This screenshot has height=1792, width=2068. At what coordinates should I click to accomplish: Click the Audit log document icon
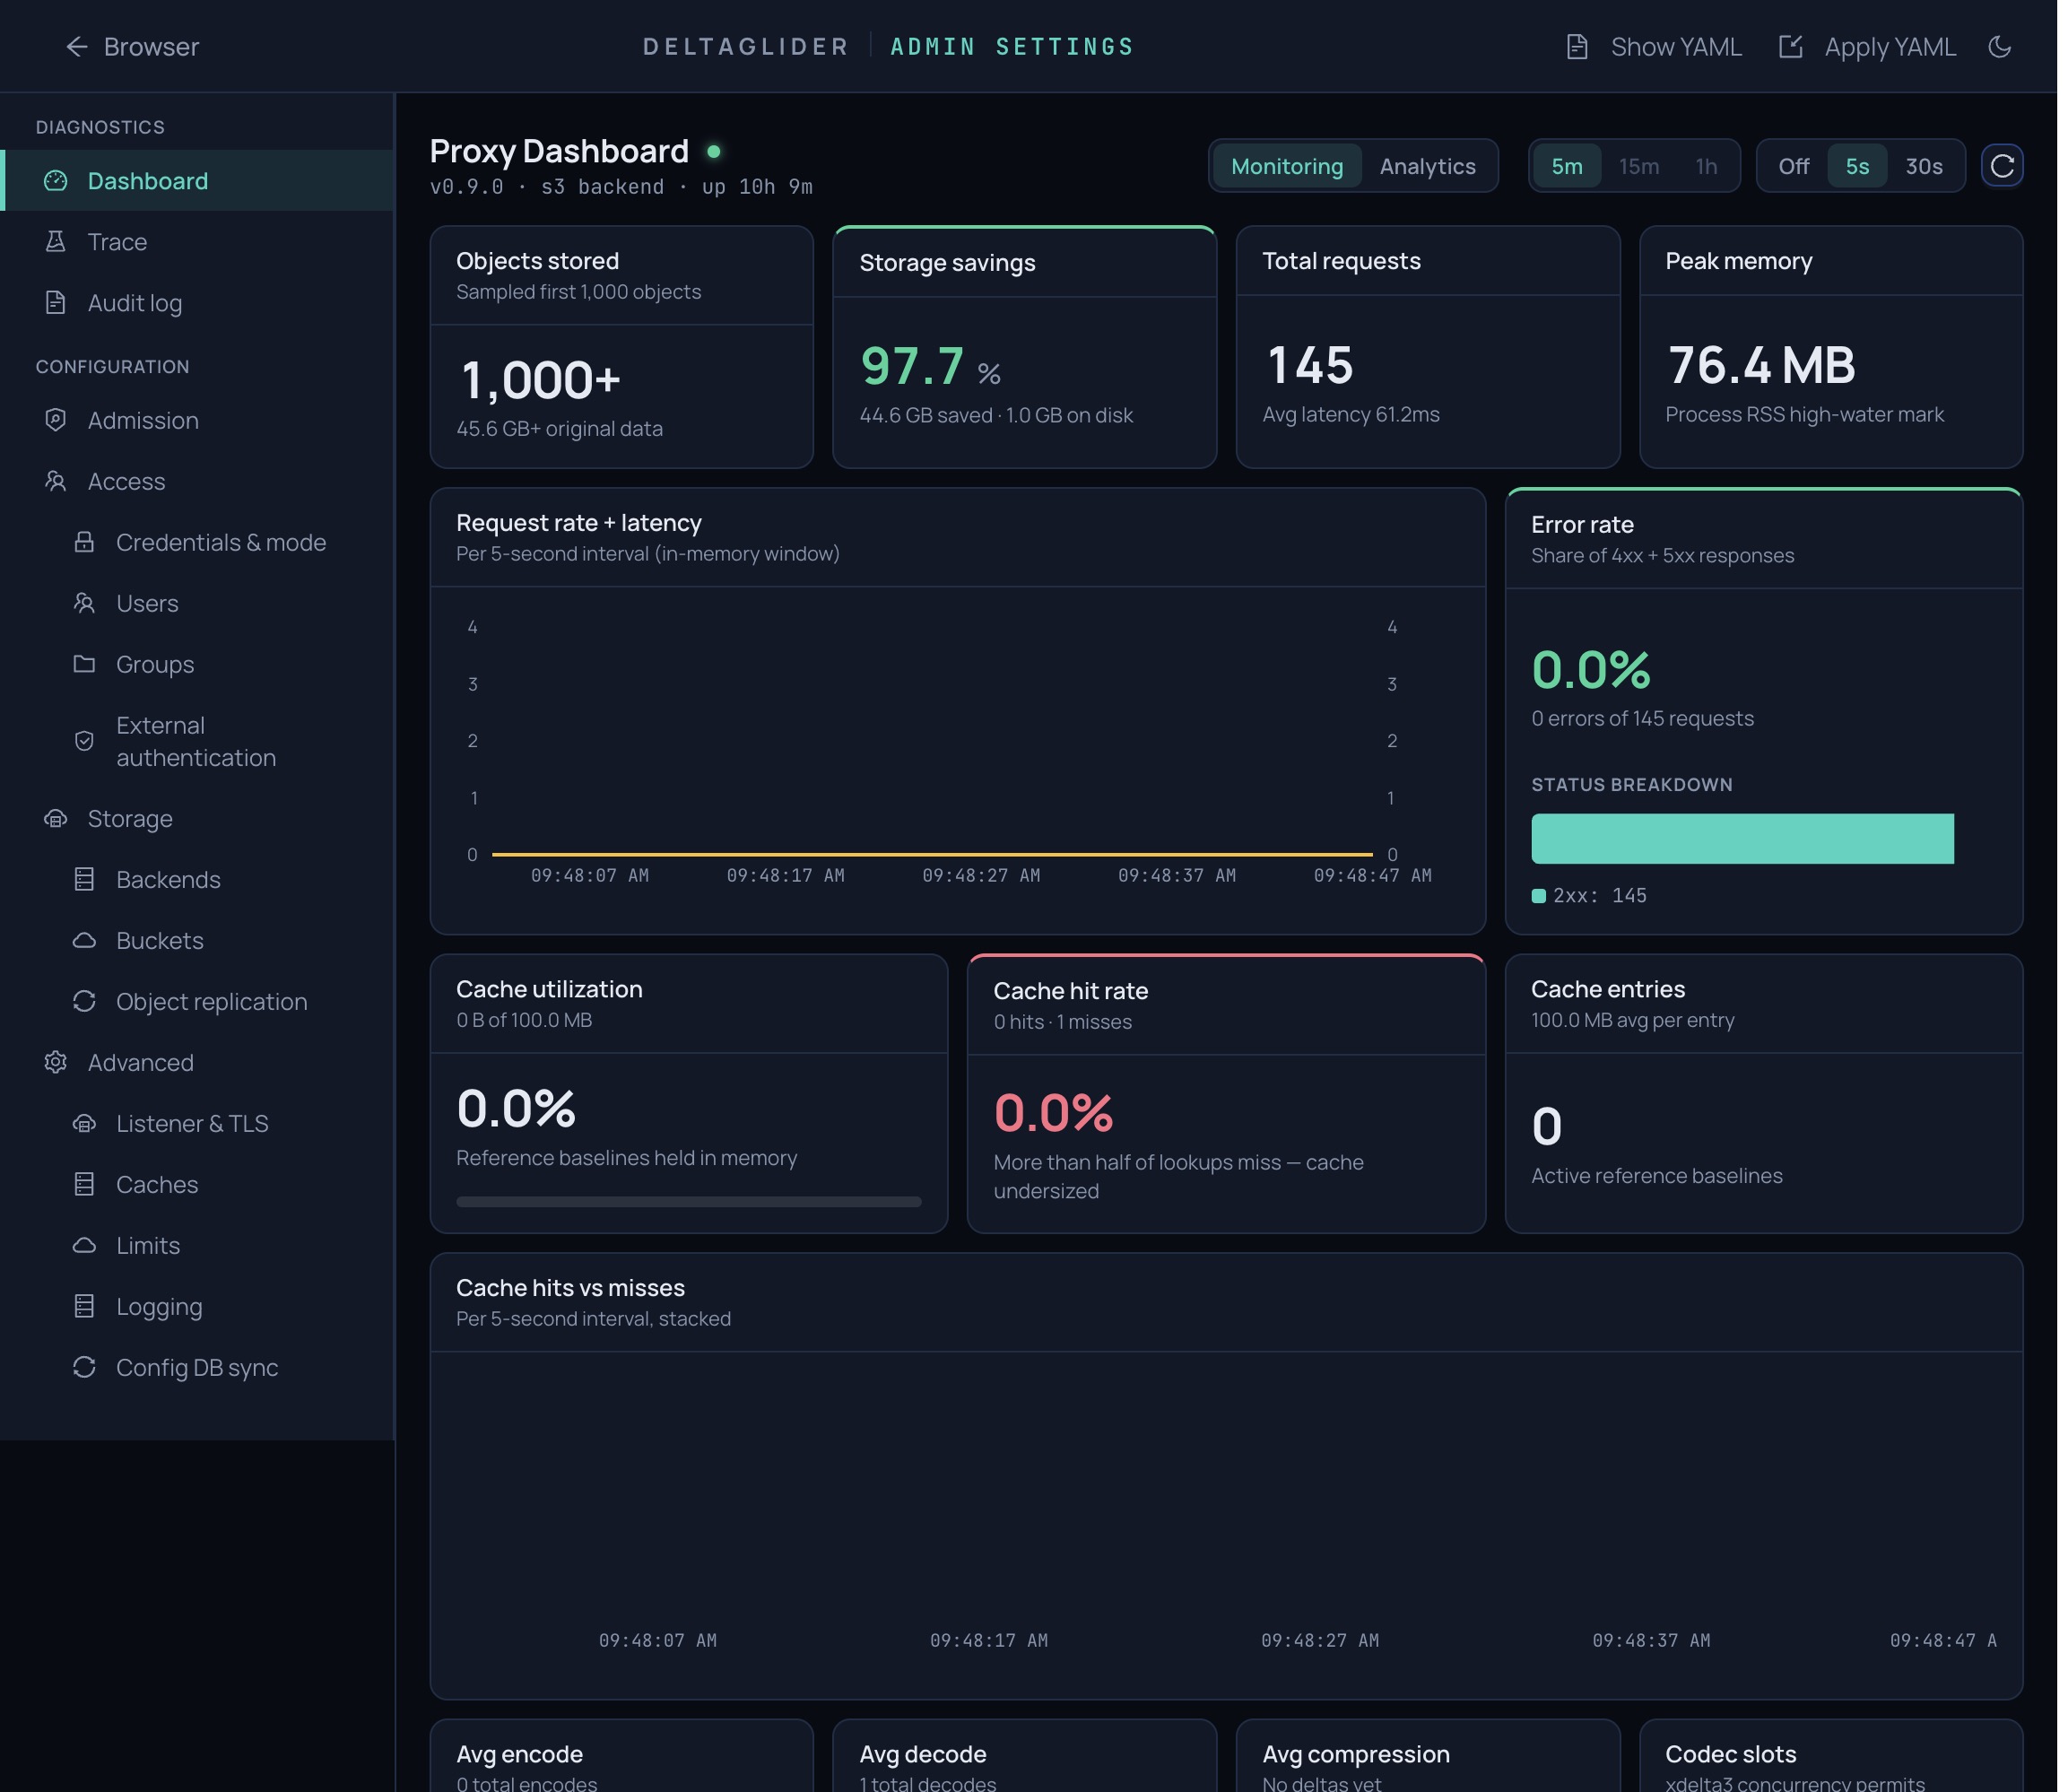[x=56, y=302]
